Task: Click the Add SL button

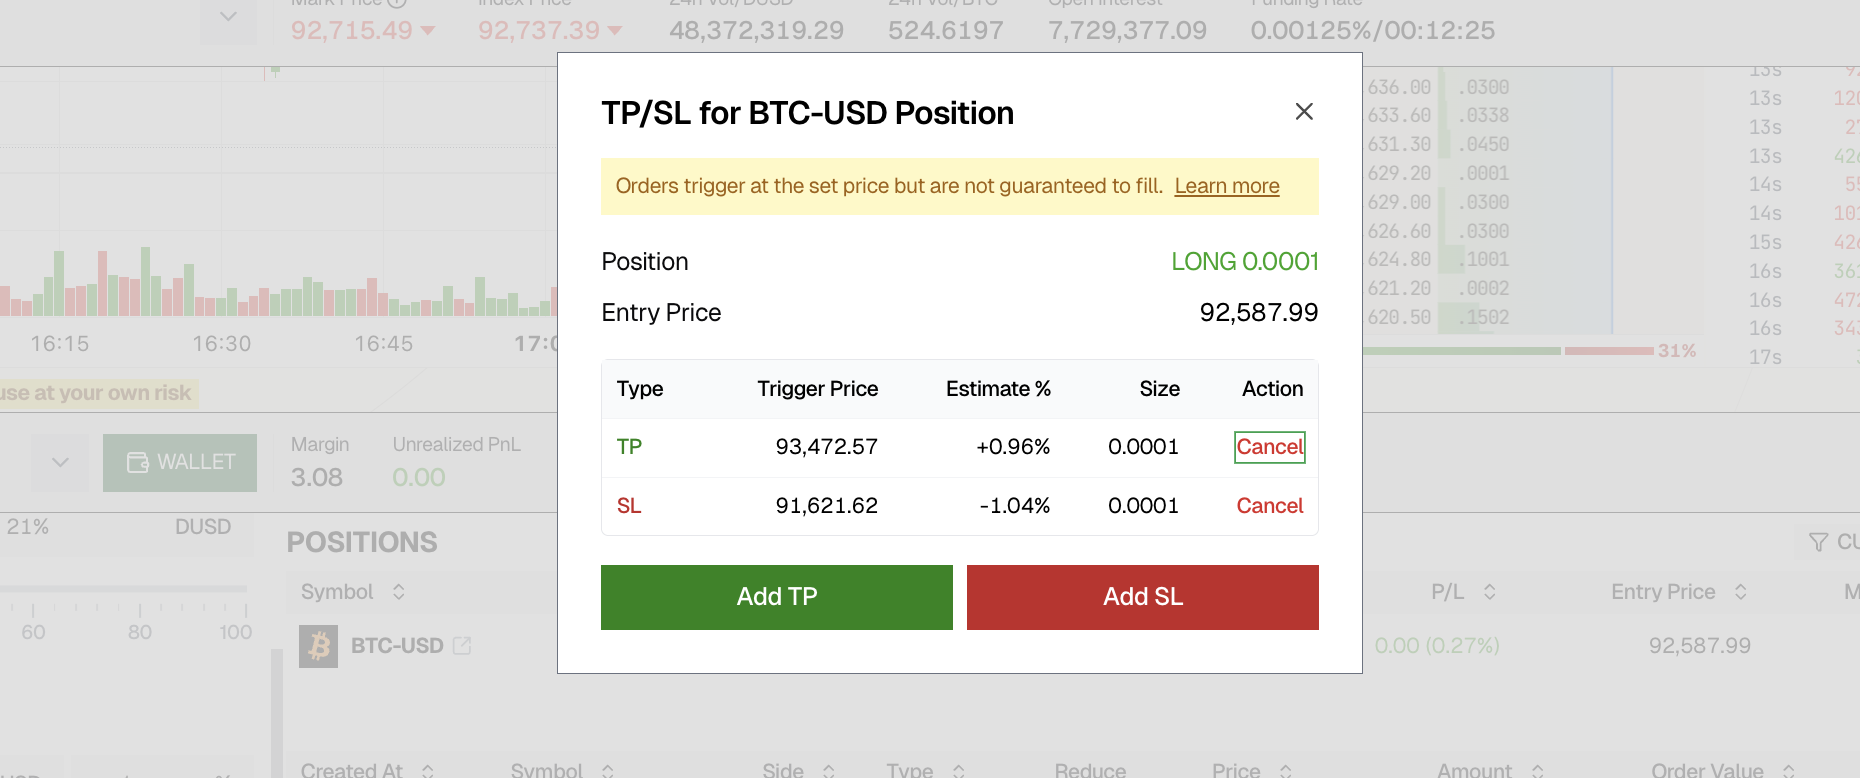Action: pos(1143,597)
